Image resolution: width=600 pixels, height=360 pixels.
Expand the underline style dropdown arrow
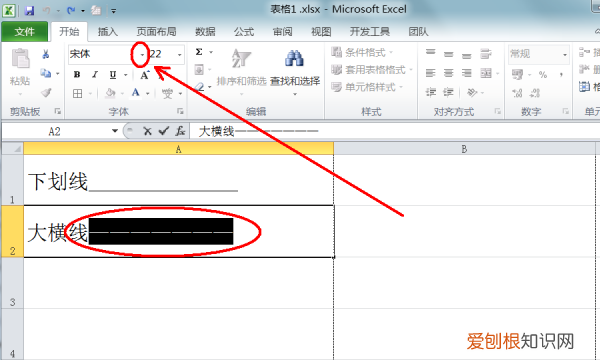126,75
